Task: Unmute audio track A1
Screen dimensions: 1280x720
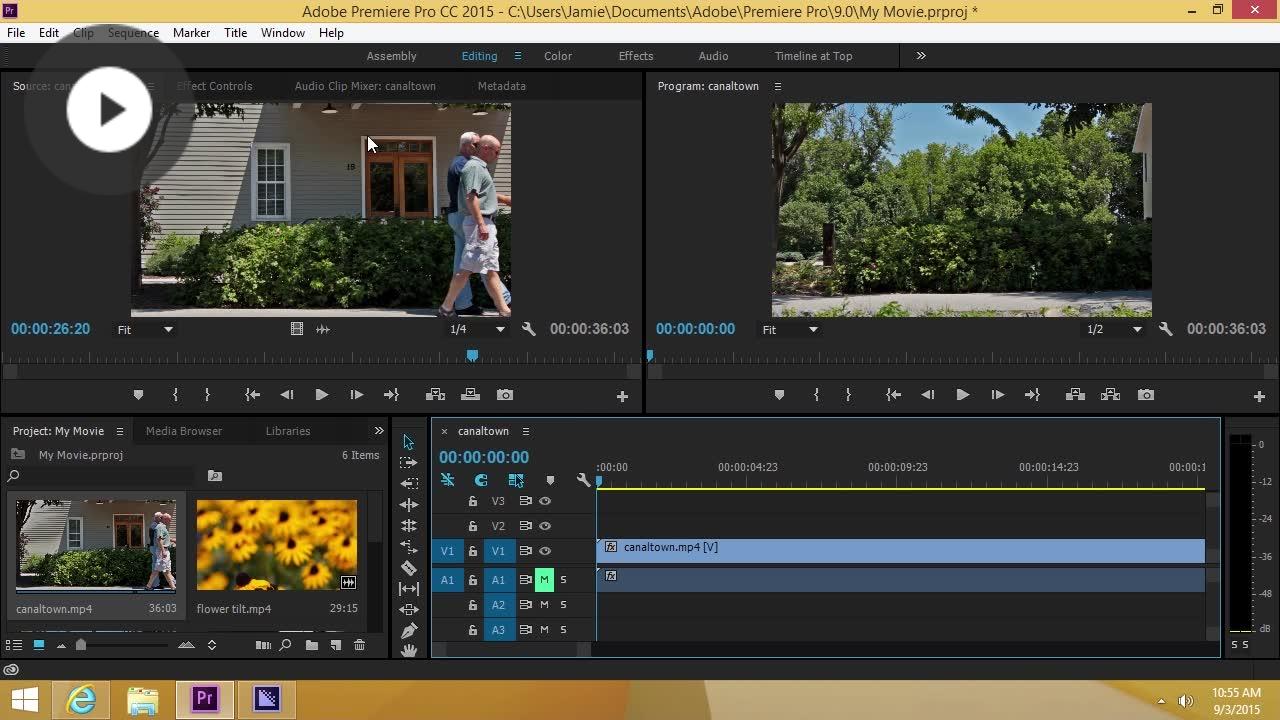Action: click(x=544, y=580)
